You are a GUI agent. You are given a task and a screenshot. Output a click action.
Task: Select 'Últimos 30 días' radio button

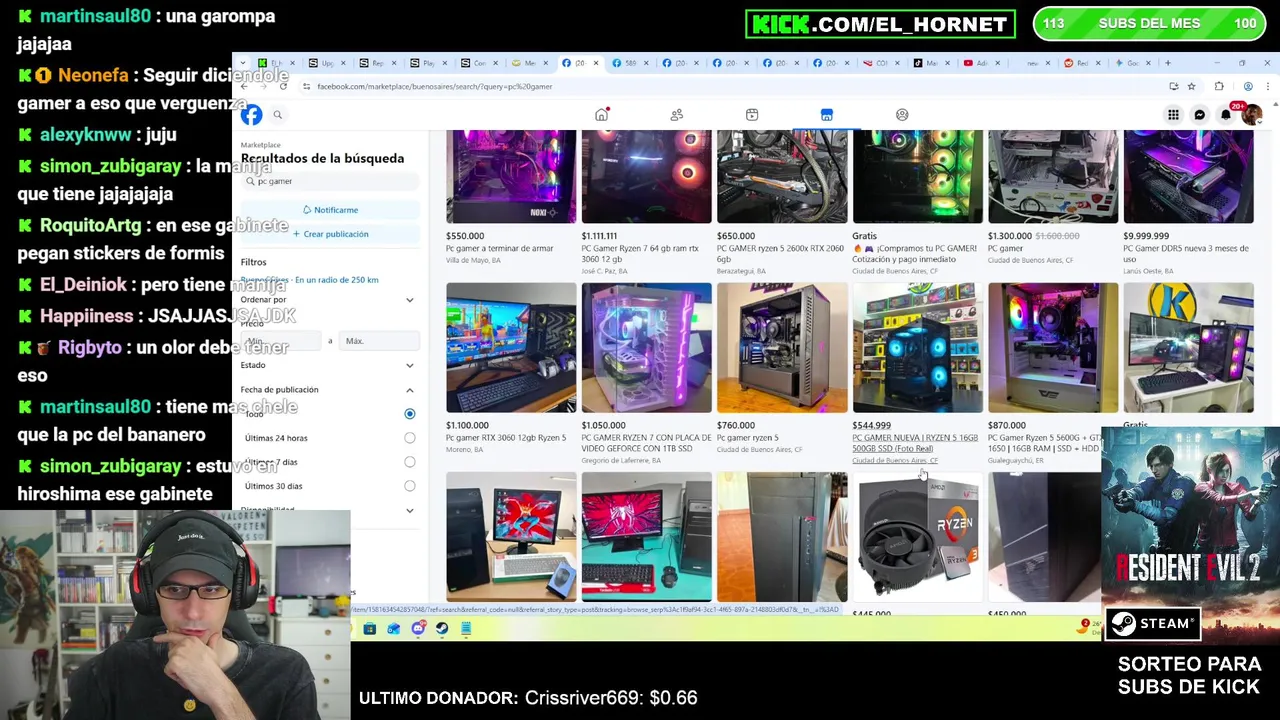tap(409, 486)
